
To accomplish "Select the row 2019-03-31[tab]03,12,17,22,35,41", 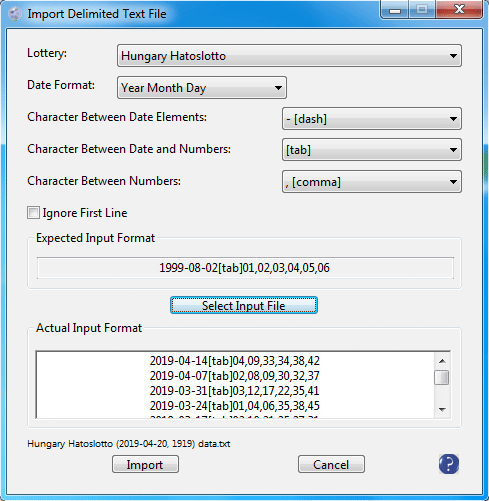I will (x=235, y=391).
